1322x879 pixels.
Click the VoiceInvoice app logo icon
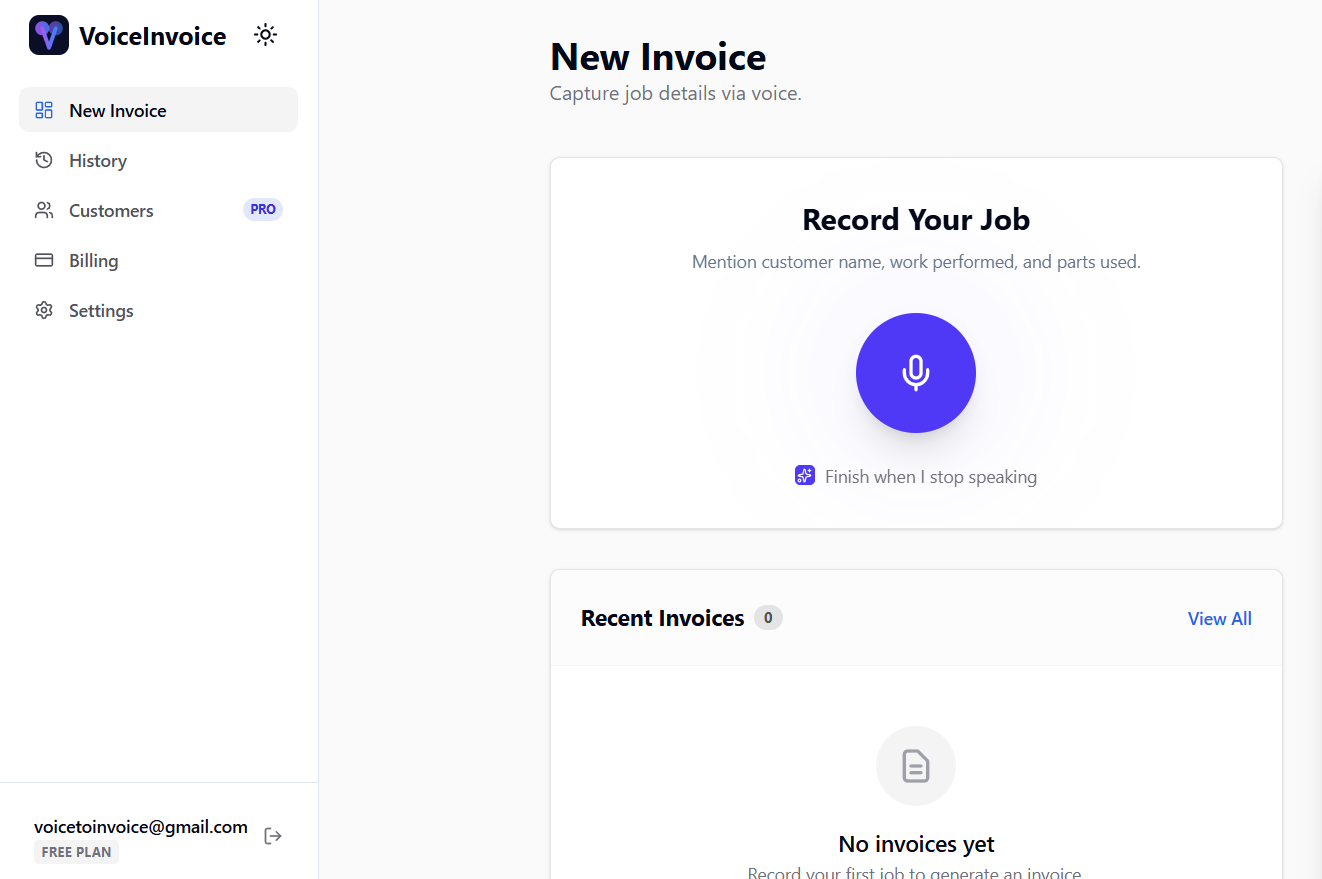[x=48, y=34]
